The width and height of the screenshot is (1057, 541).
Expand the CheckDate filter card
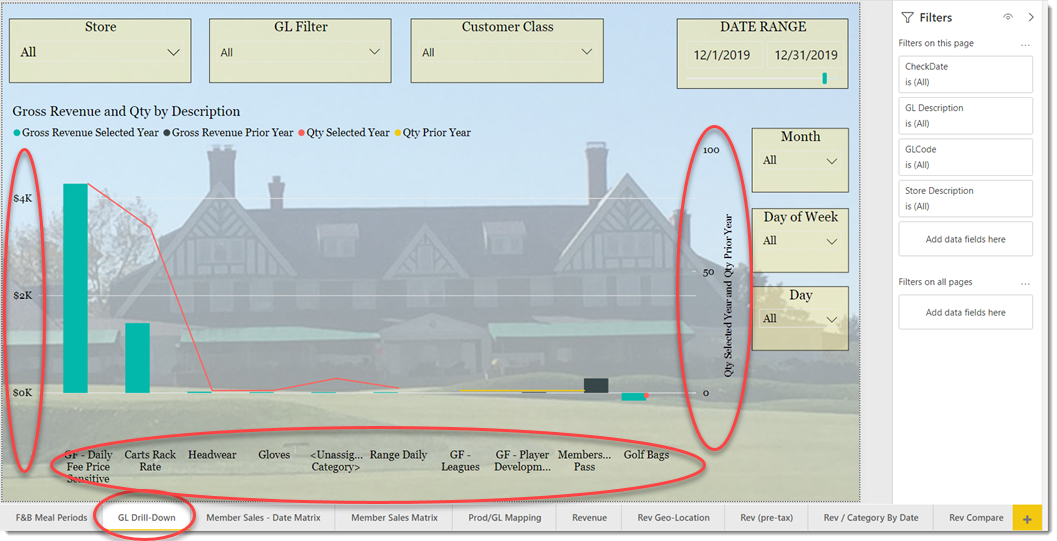point(965,74)
